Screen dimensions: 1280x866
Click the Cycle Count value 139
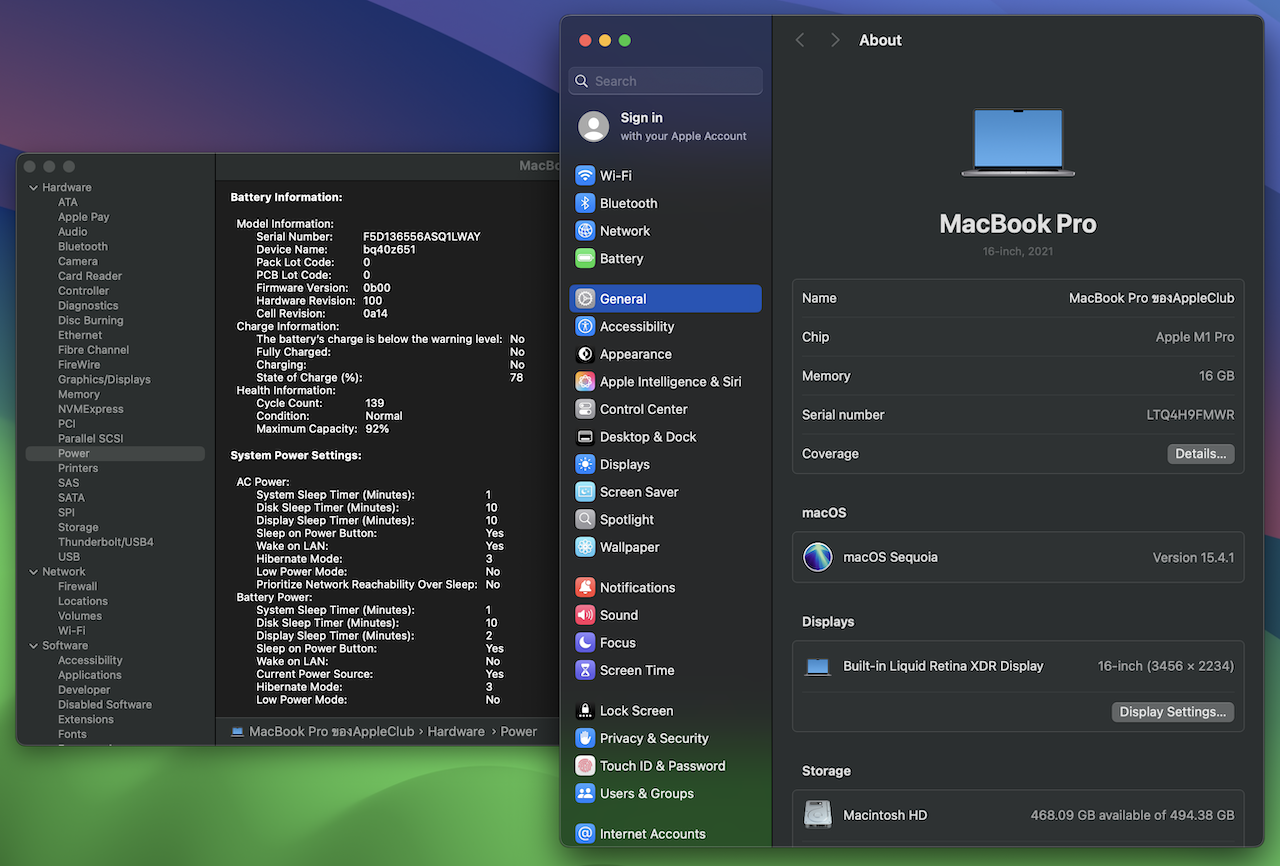(374, 403)
